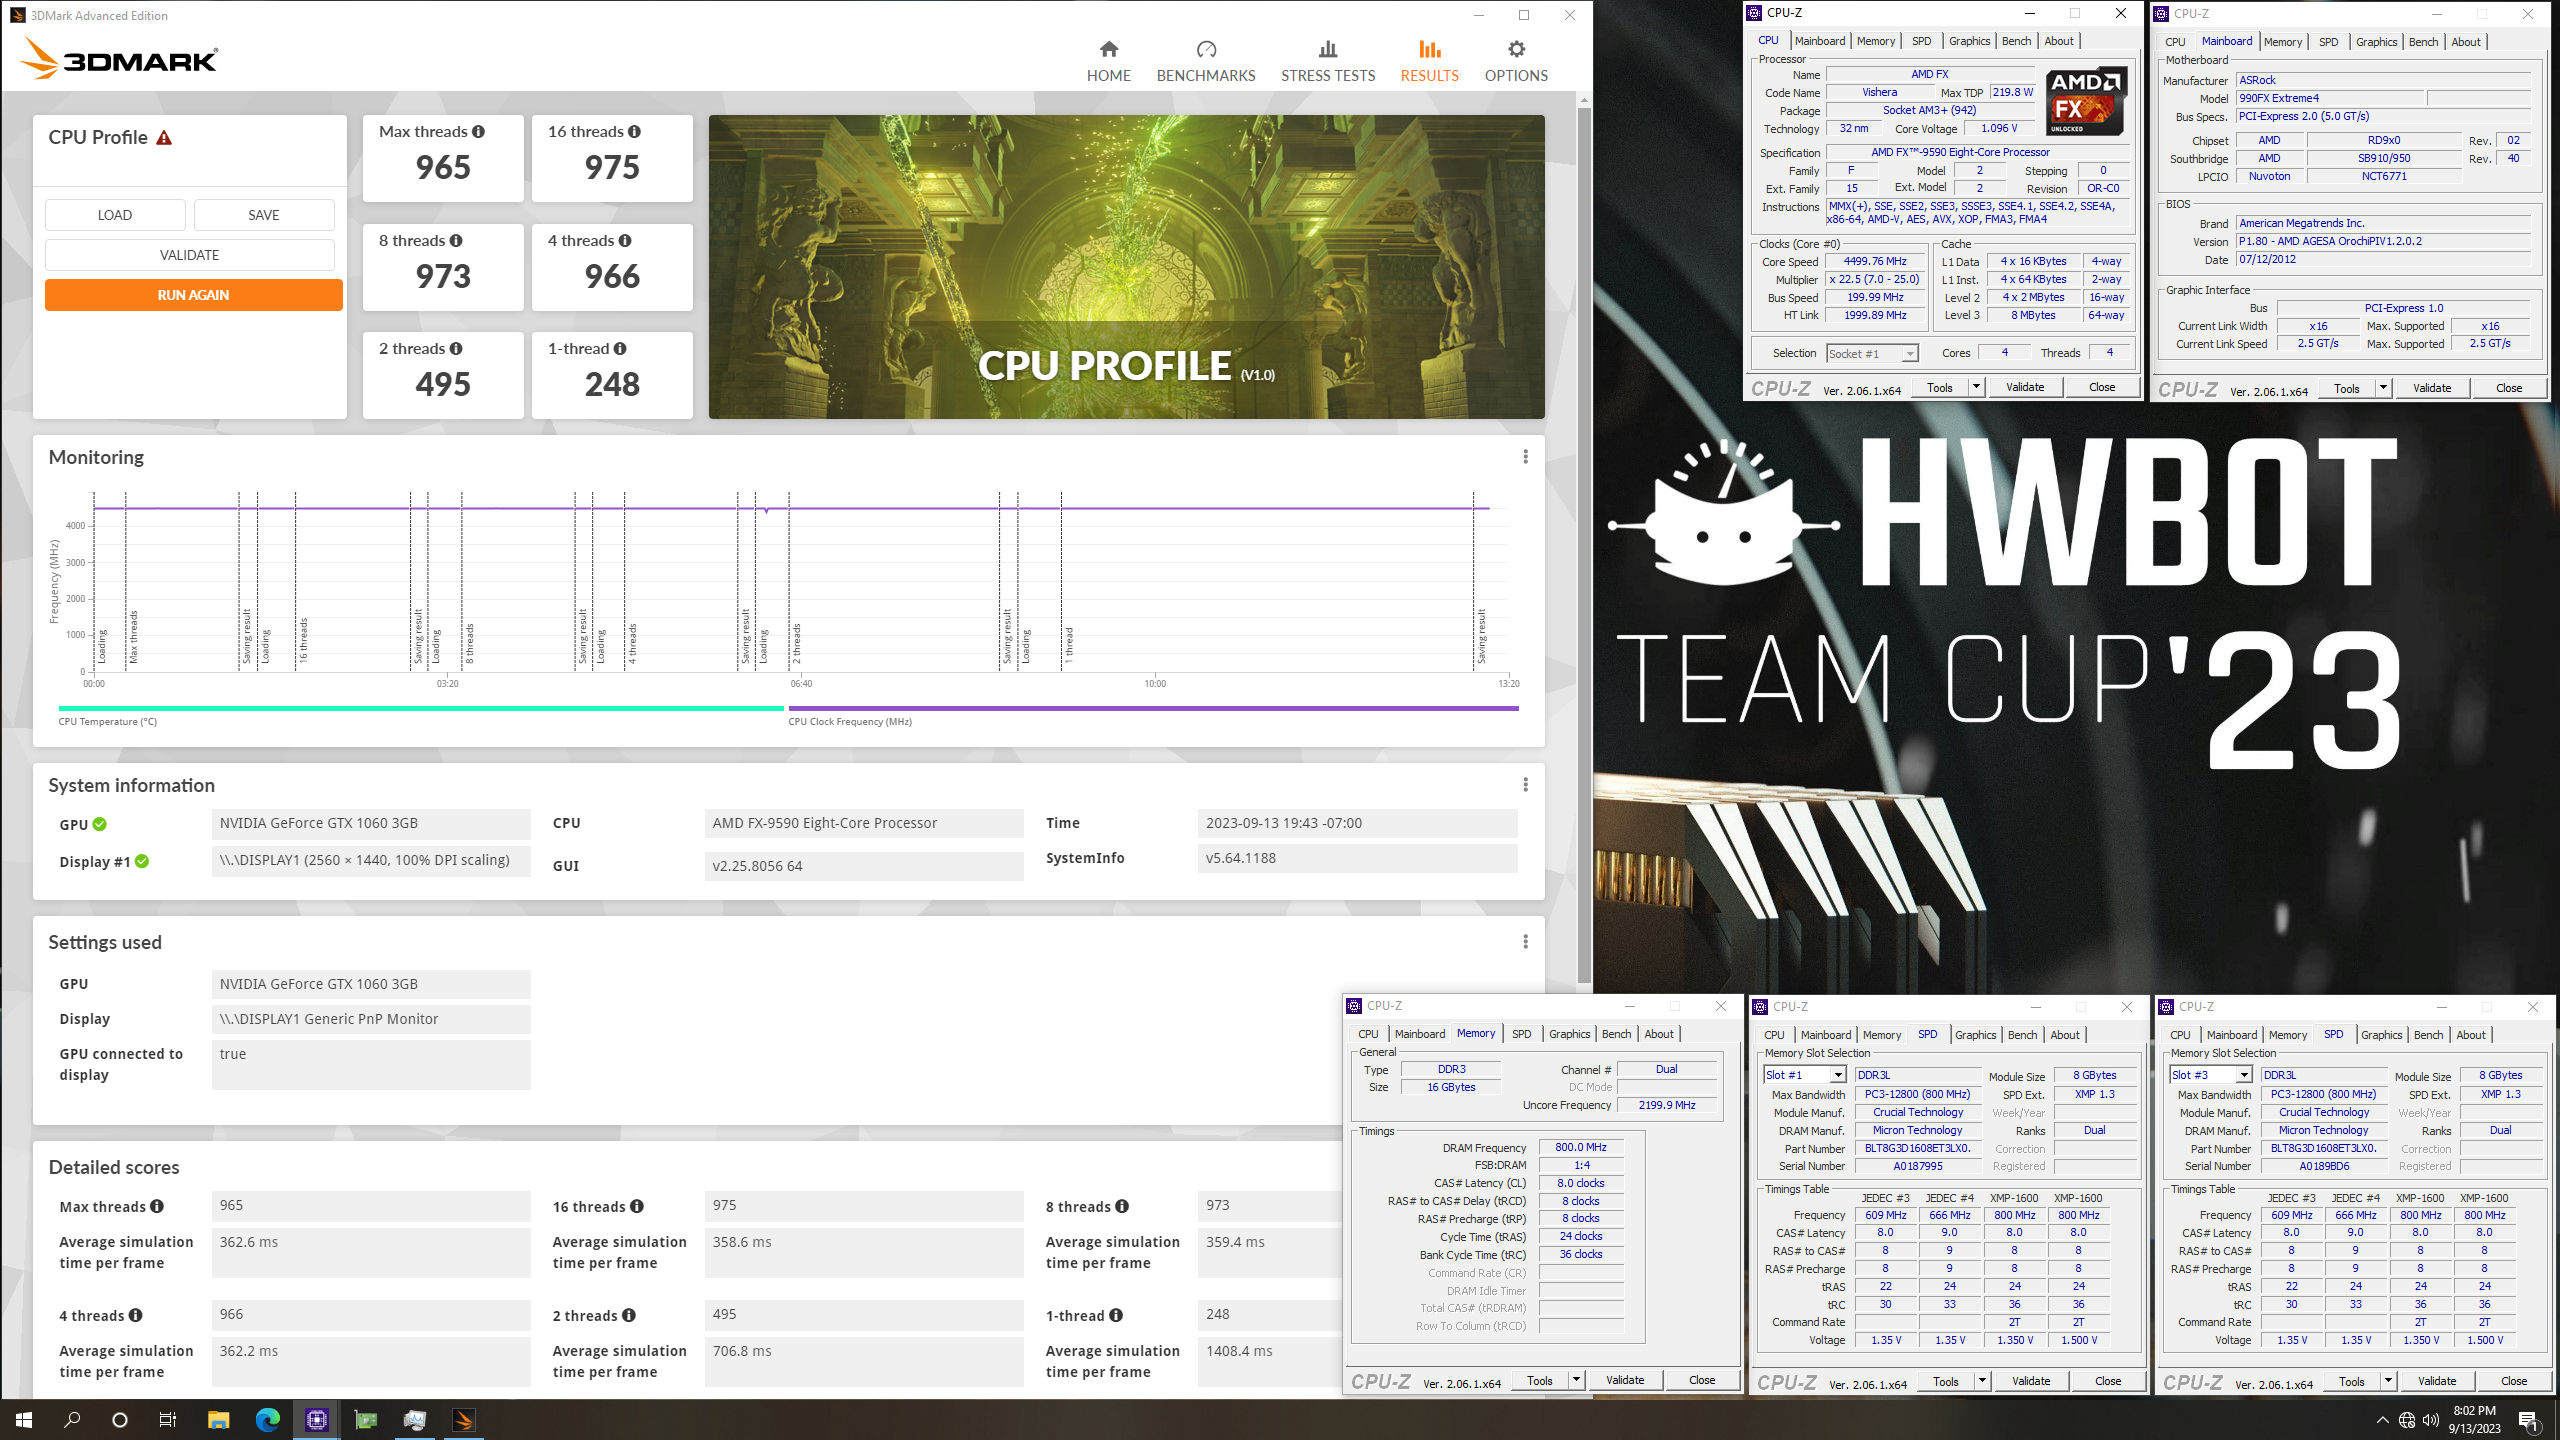Click Close in CPU-Z Memory window
Image resolution: width=2560 pixels, height=1440 pixels.
[1702, 1381]
